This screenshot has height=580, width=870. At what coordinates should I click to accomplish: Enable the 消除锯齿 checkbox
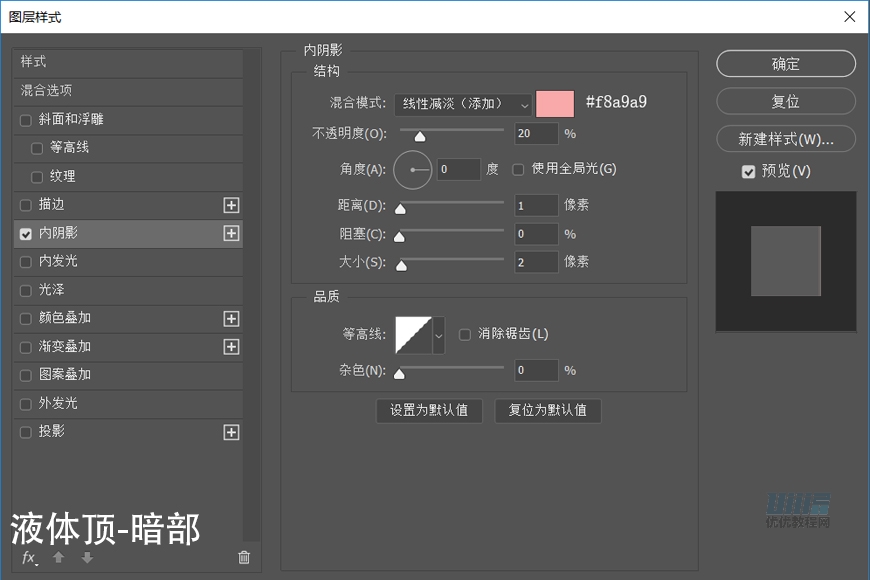point(464,335)
